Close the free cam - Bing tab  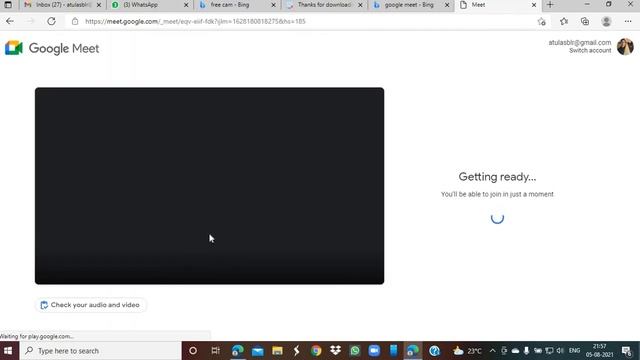pos(273,5)
